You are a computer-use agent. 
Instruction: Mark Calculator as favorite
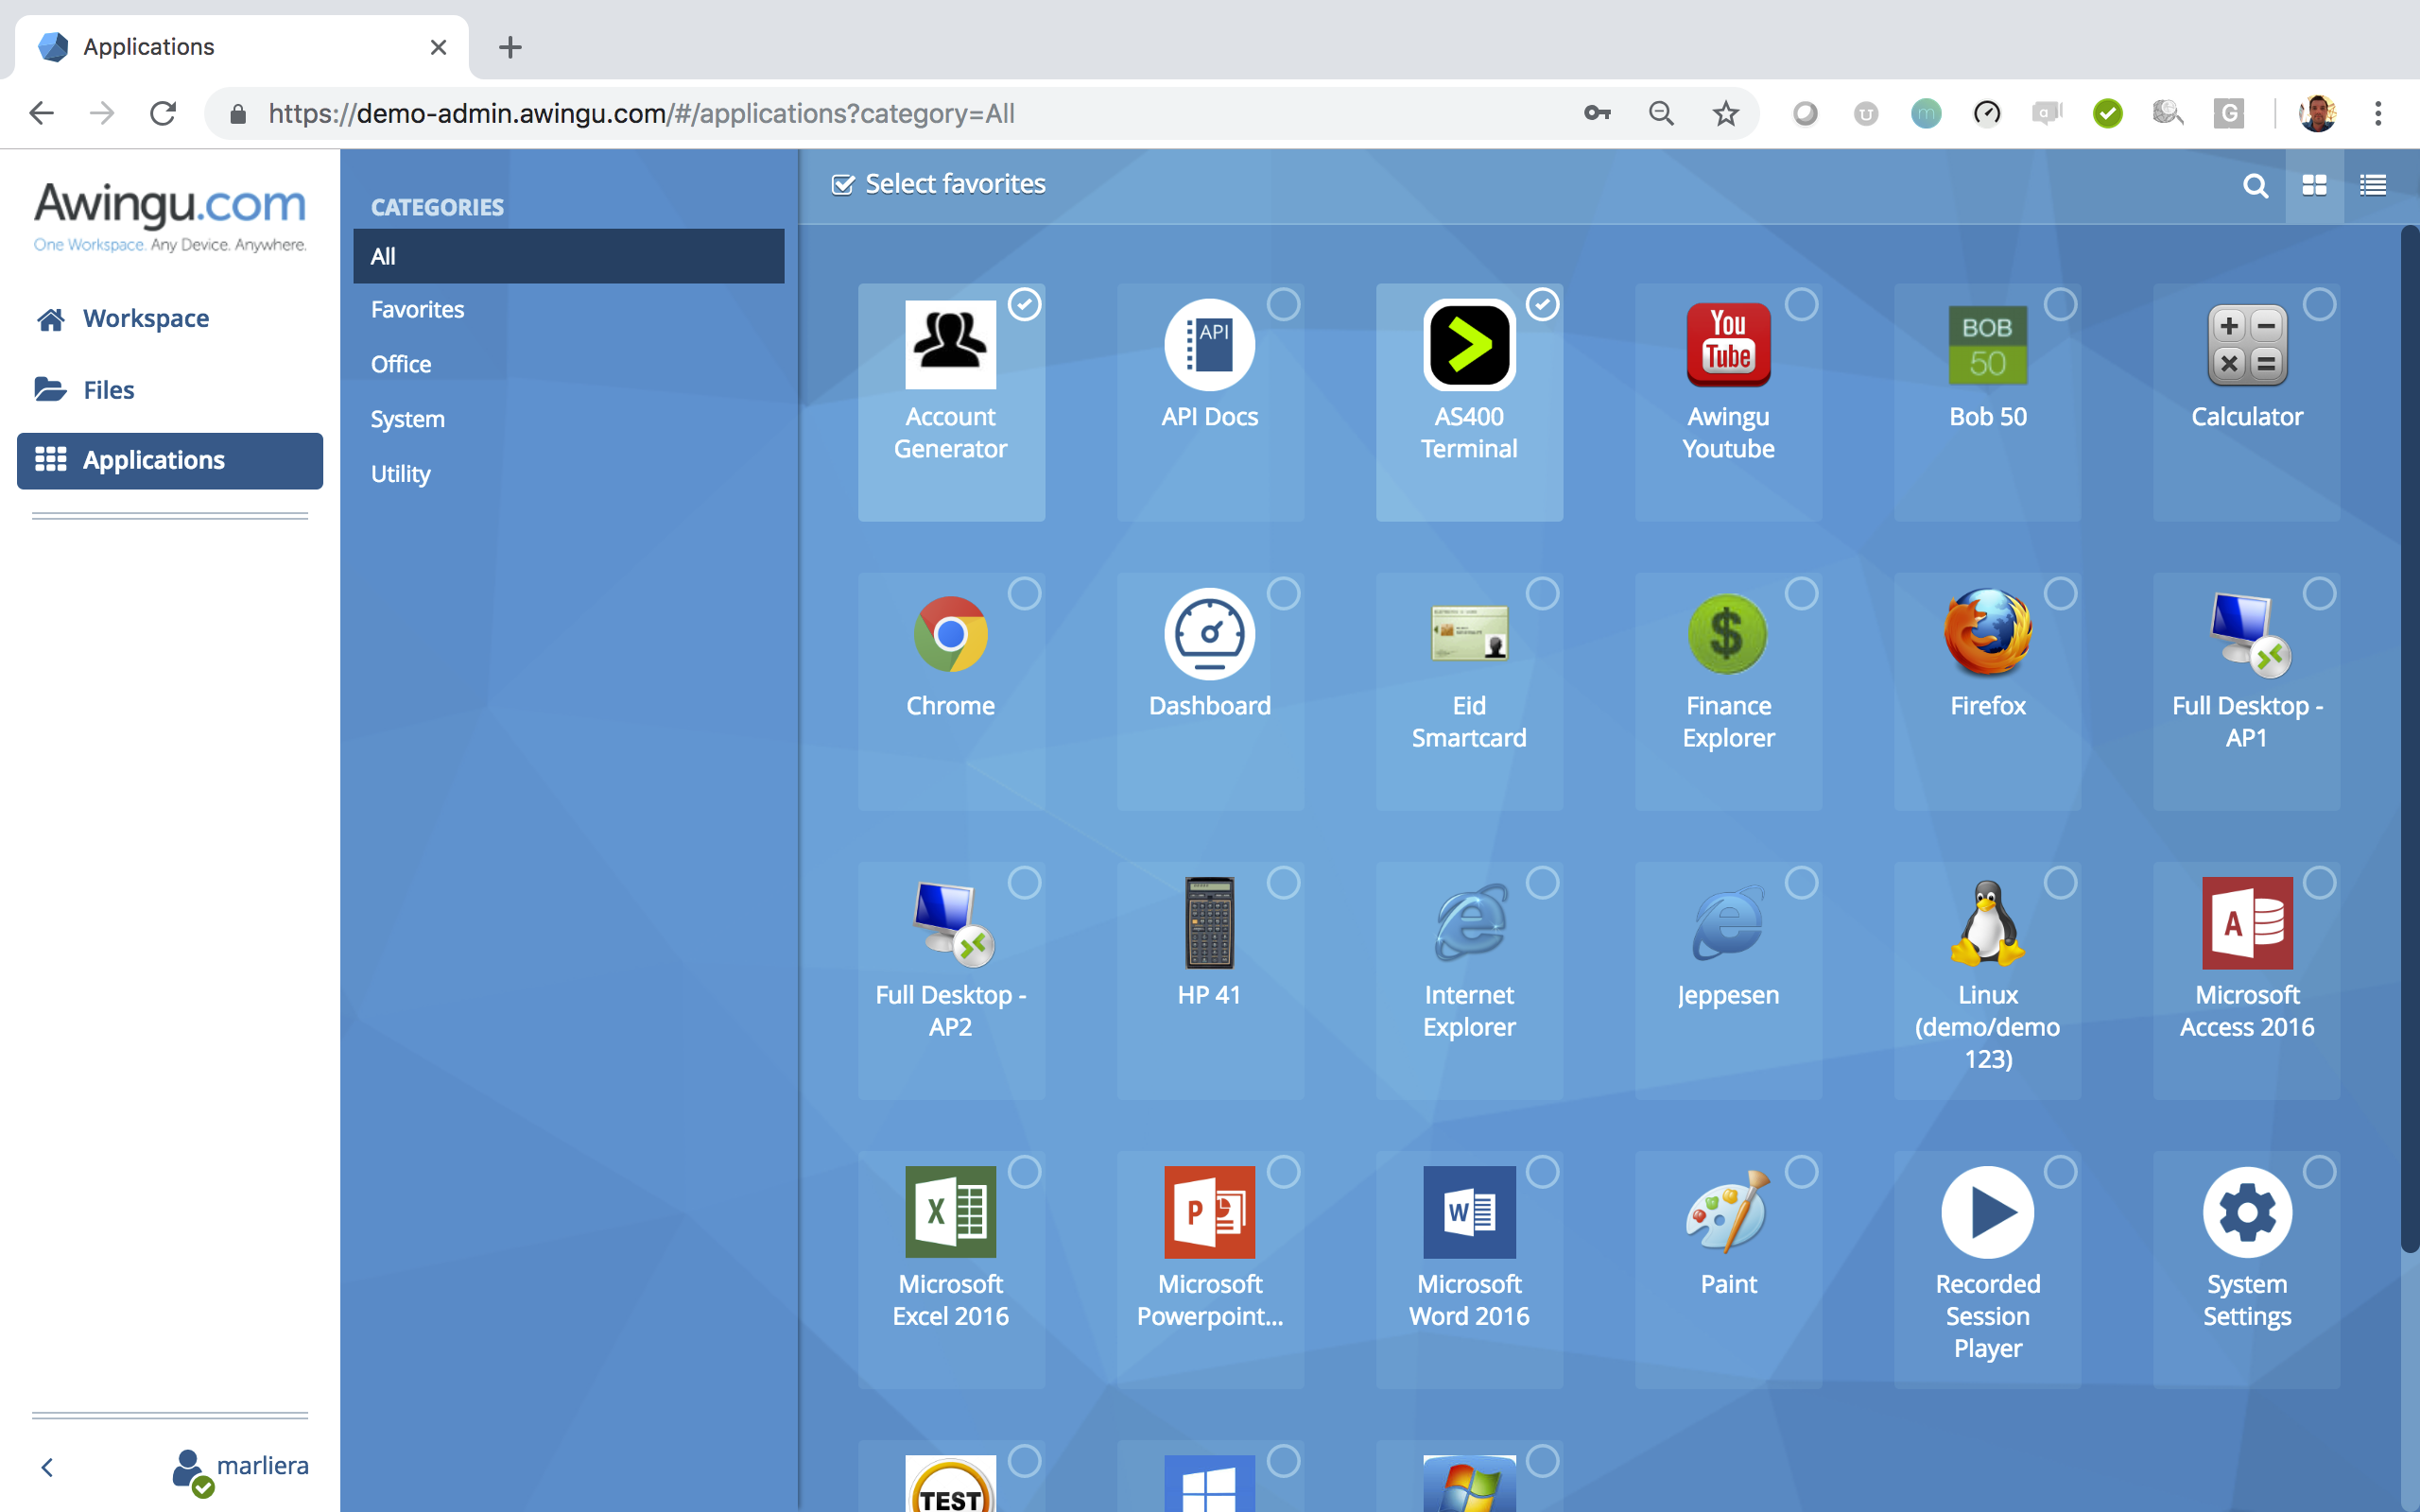click(x=2319, y=304)
